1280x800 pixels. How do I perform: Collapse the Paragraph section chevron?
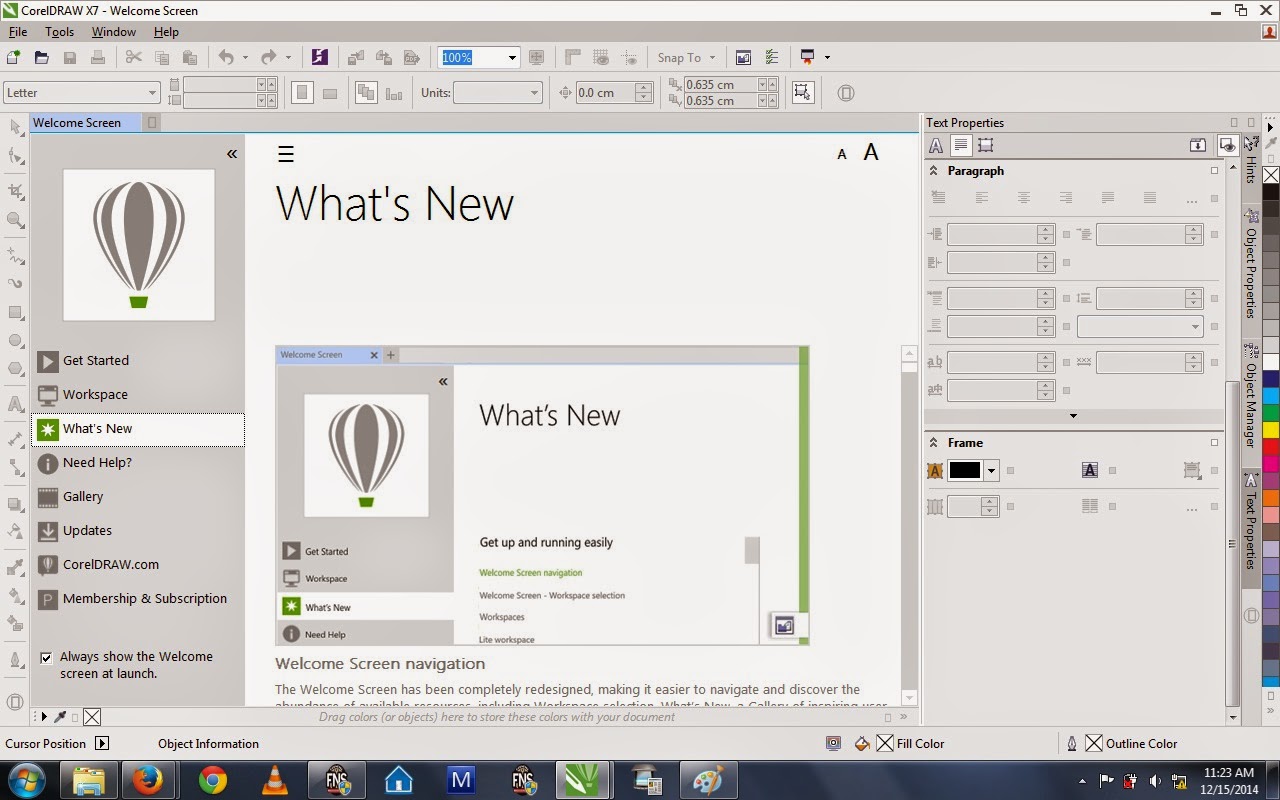934,171
